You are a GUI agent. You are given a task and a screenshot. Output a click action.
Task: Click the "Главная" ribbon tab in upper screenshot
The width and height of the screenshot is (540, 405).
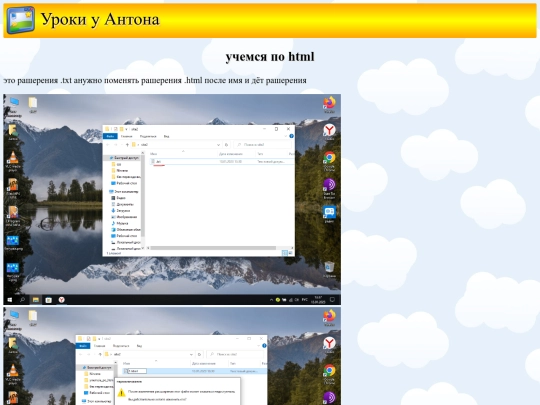pyautogui.click(x=126, y=136)
